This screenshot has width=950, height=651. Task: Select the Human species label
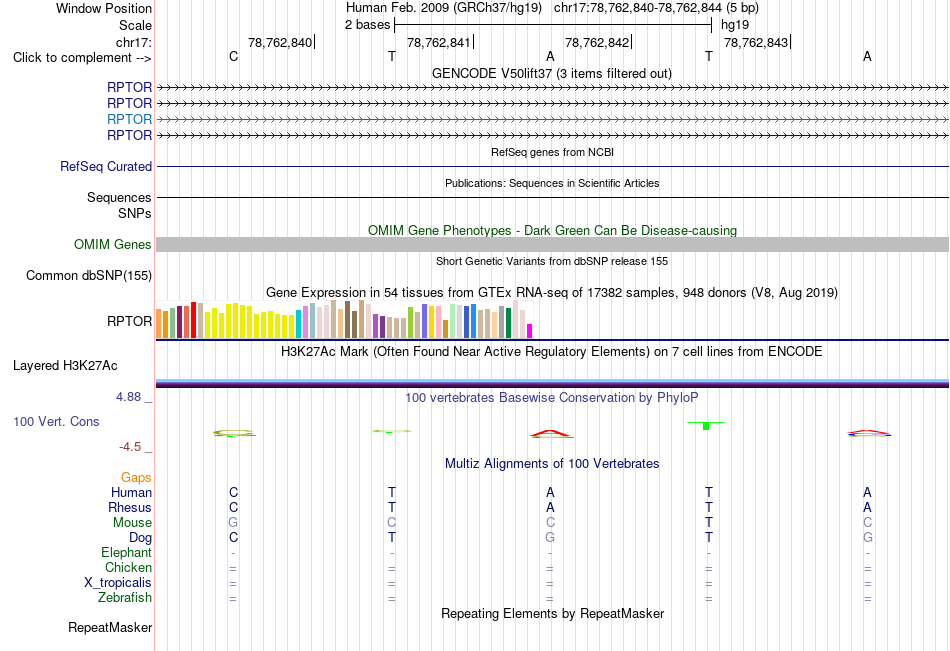(x=131, y=493)
